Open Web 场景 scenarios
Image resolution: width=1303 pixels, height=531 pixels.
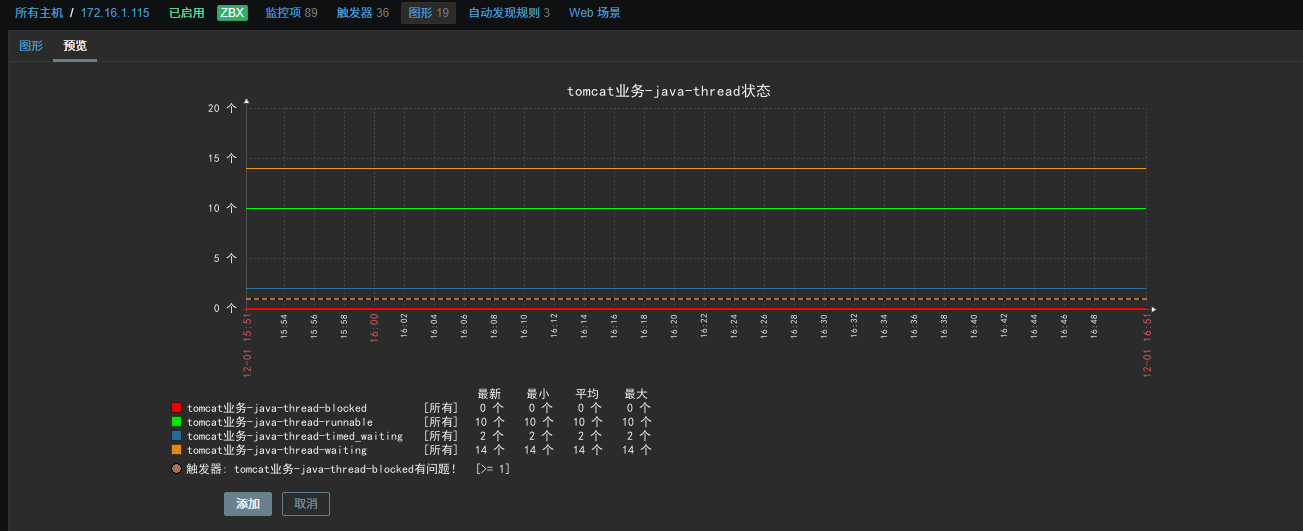click(x=594, y=13)
